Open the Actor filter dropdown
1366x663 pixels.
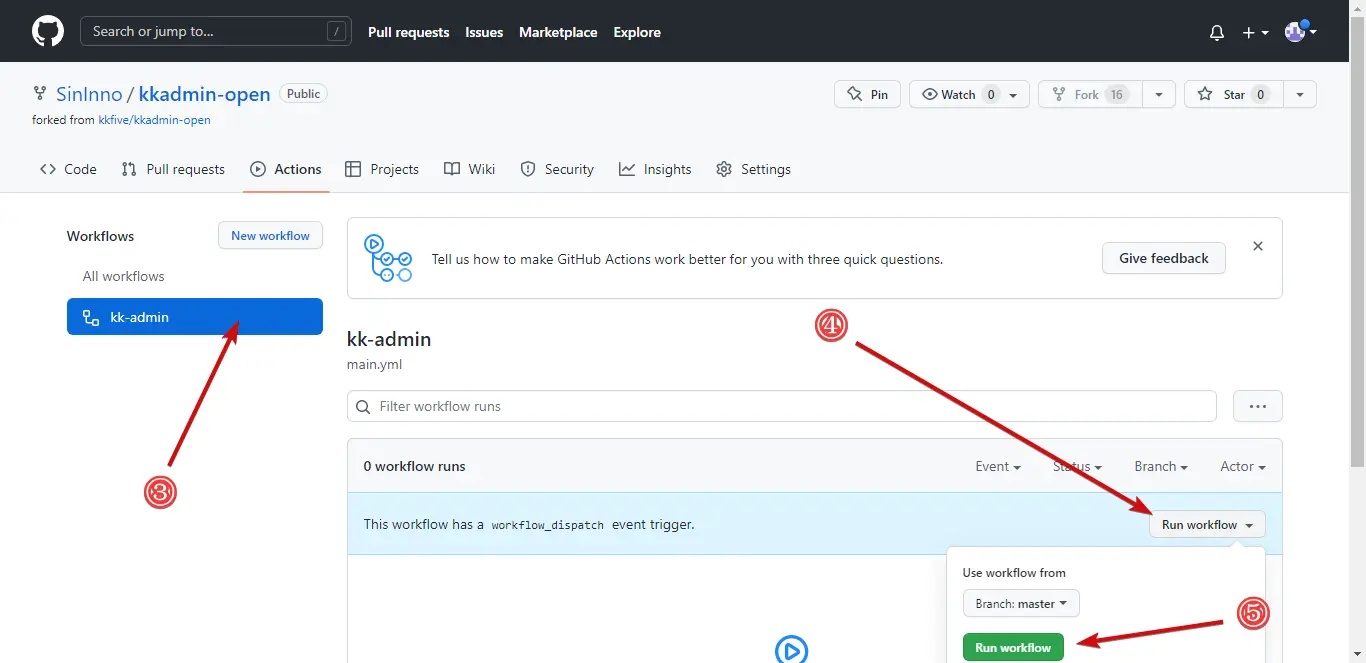tap(1243, 466)
